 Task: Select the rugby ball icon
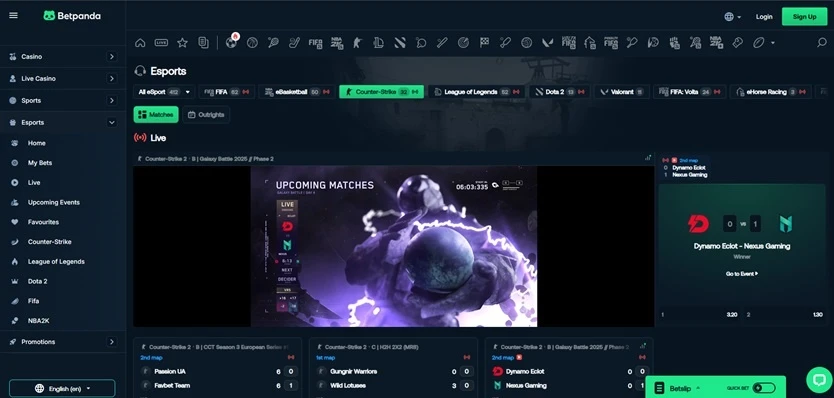click(758, 43)
